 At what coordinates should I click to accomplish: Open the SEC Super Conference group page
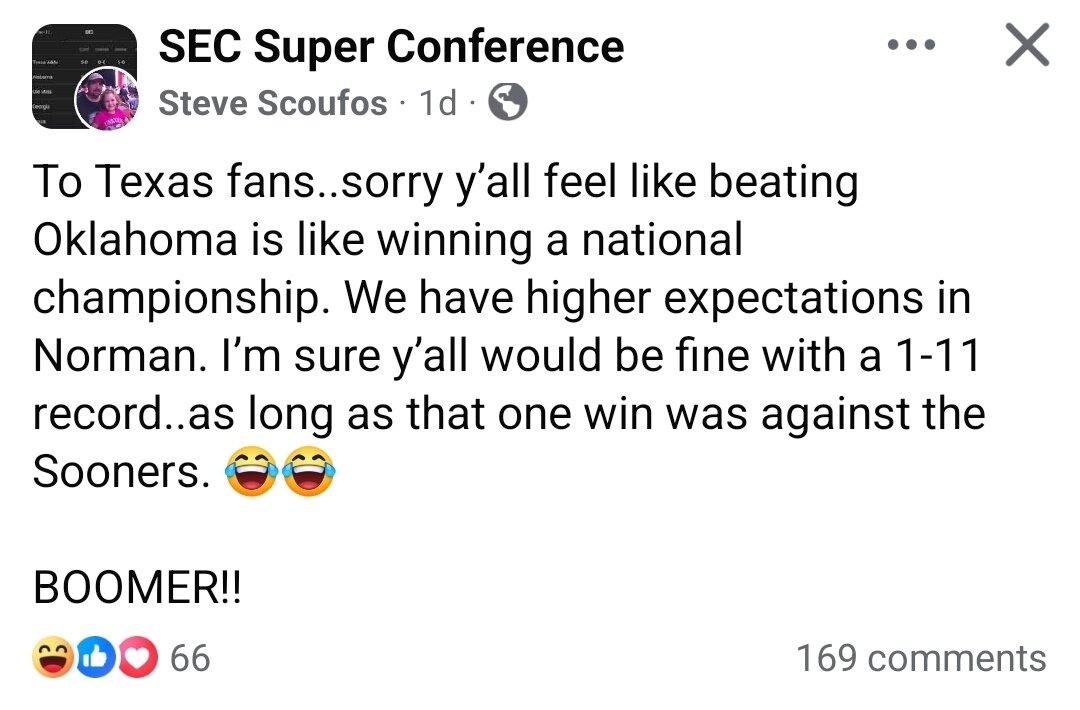point(391,46)
